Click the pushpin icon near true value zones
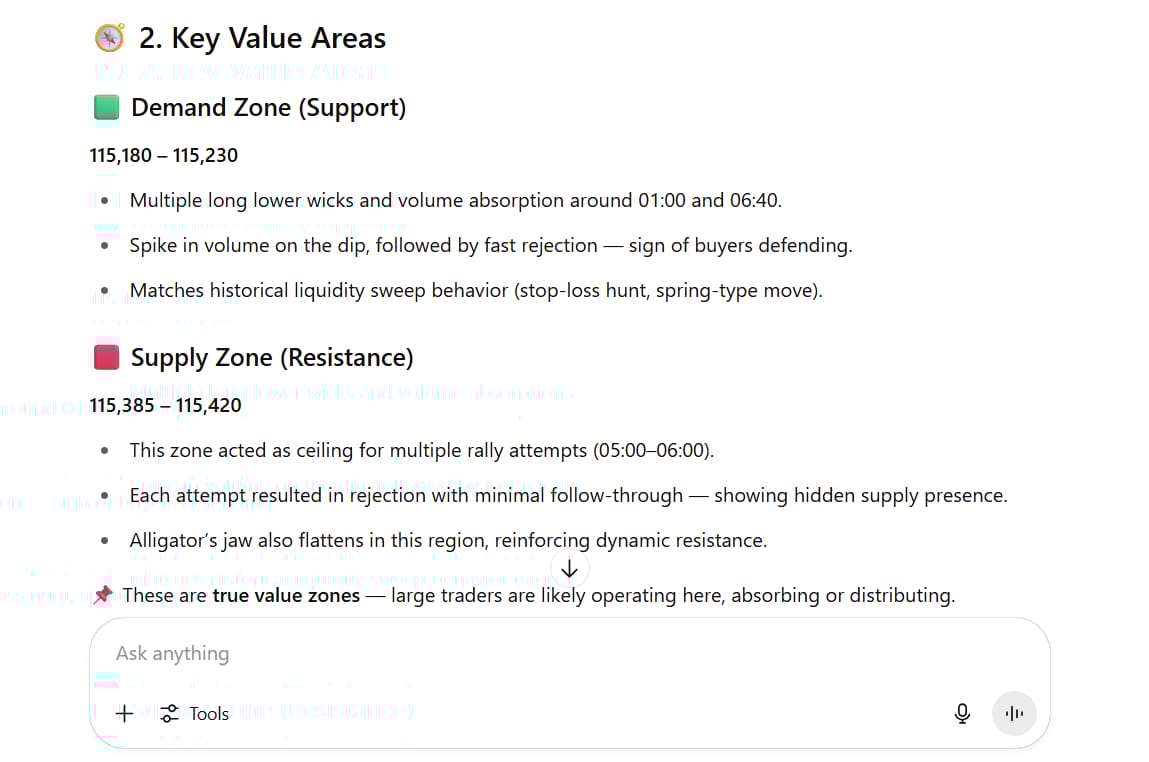This screenshot has width=1149, height=762. [103, 594]
